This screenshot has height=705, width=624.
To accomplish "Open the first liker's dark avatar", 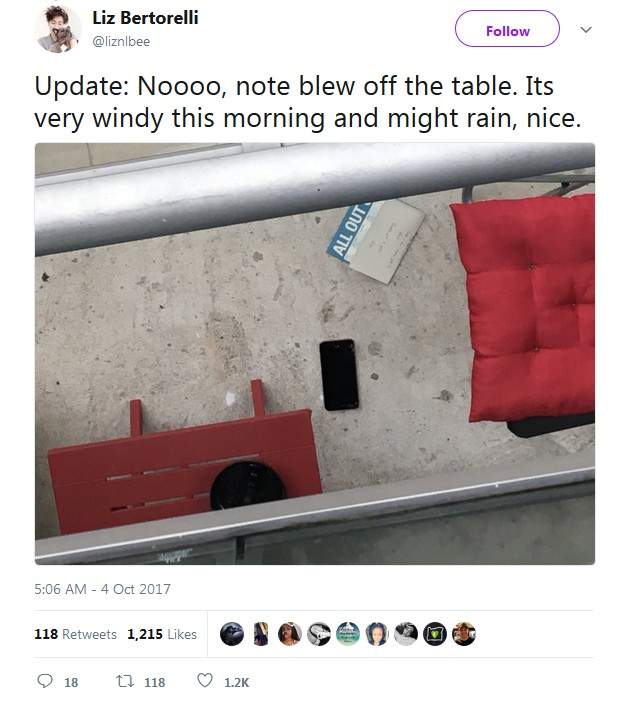I will click(x=232, y=634).
